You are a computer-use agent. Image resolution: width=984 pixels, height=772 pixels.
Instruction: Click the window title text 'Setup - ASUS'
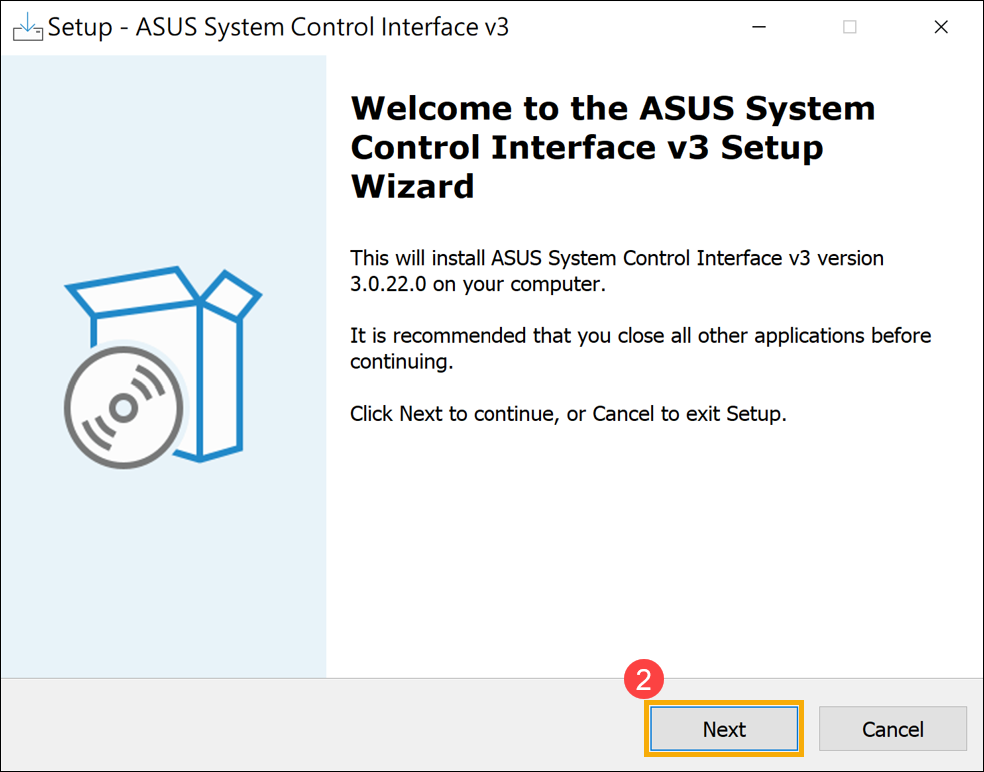pos(278,28)
